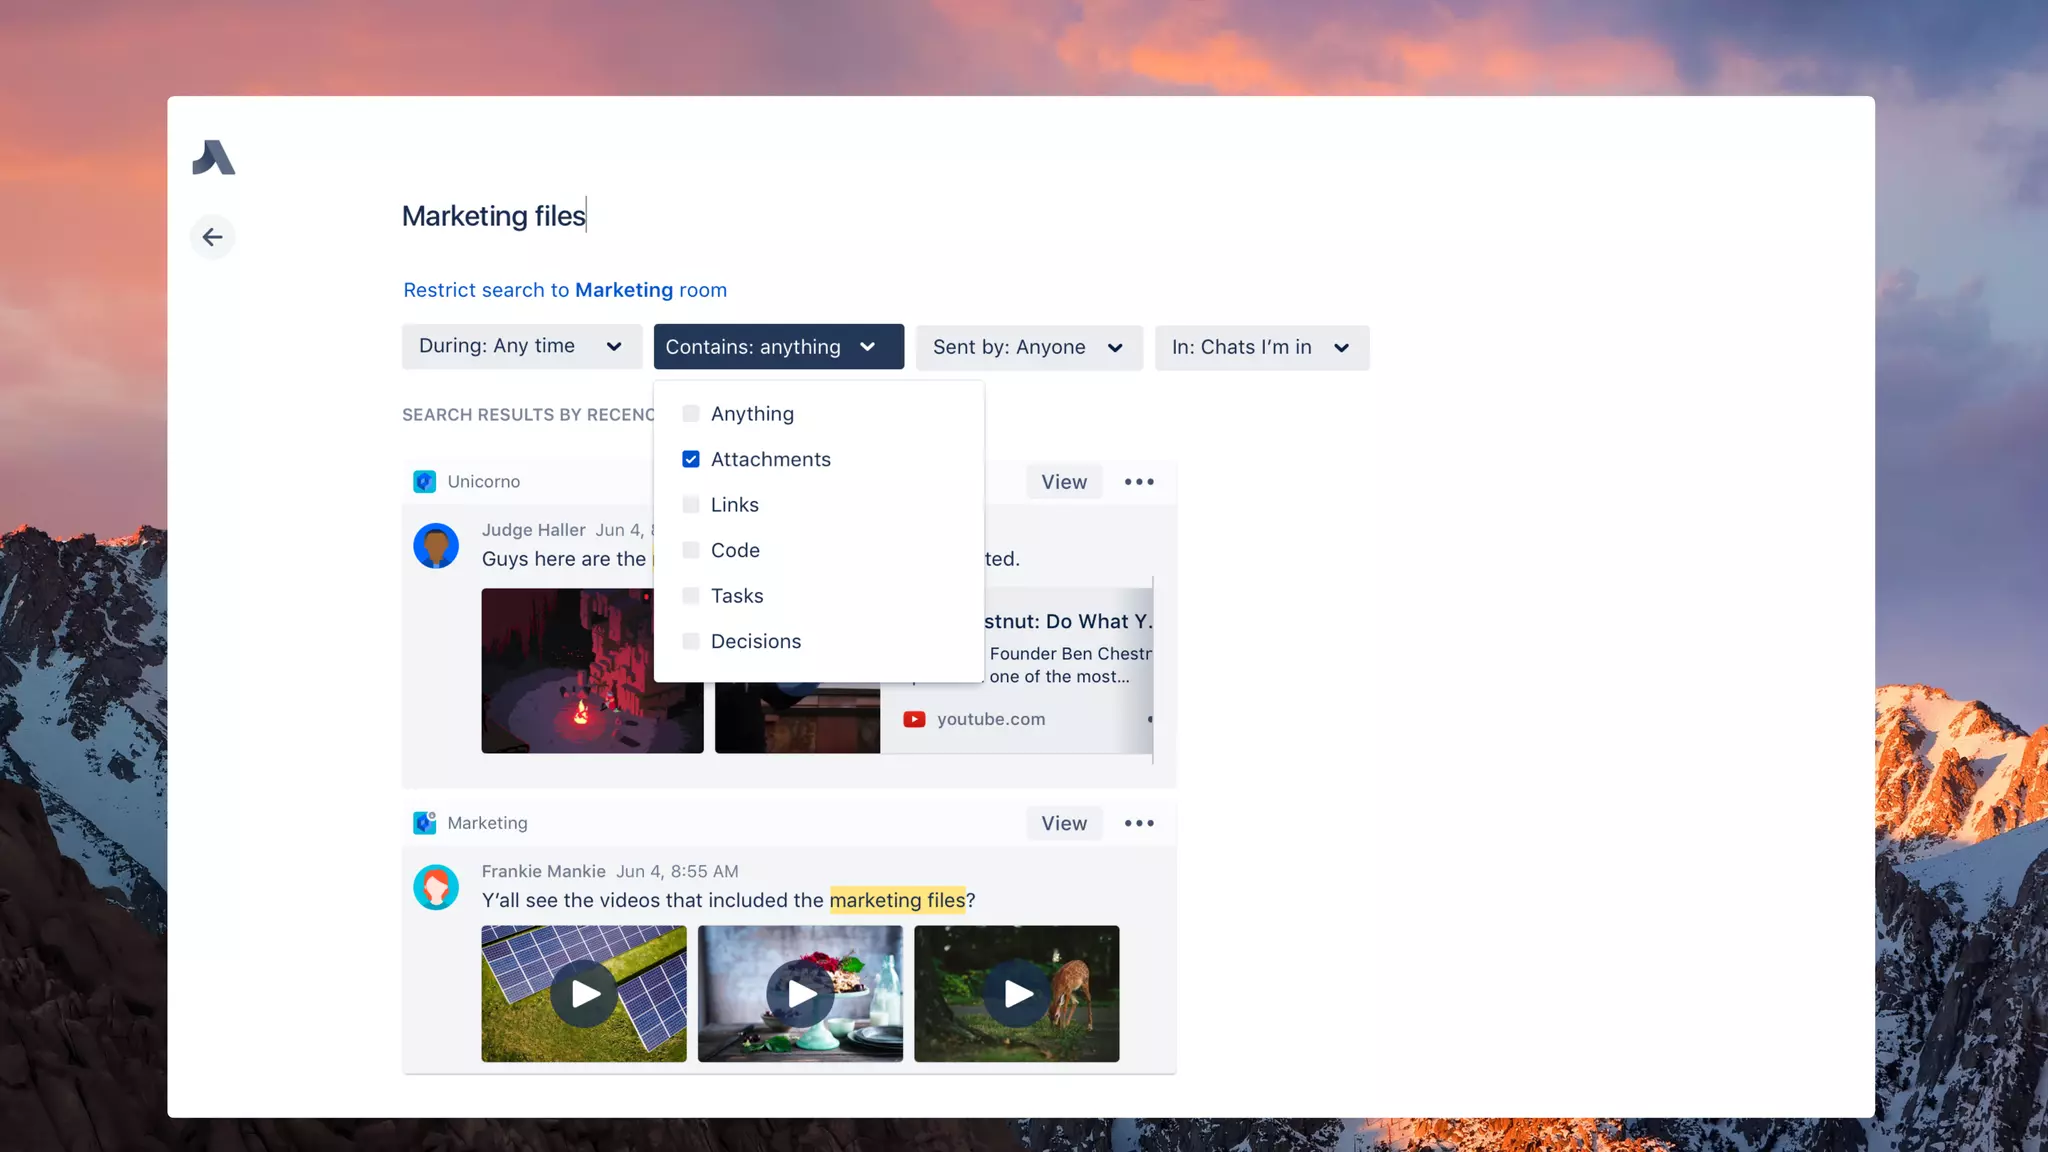This screenshot has width=2048, height=1152.
Task: Open the more options for the Unicorno result
Action: [x=1139, y=482]
